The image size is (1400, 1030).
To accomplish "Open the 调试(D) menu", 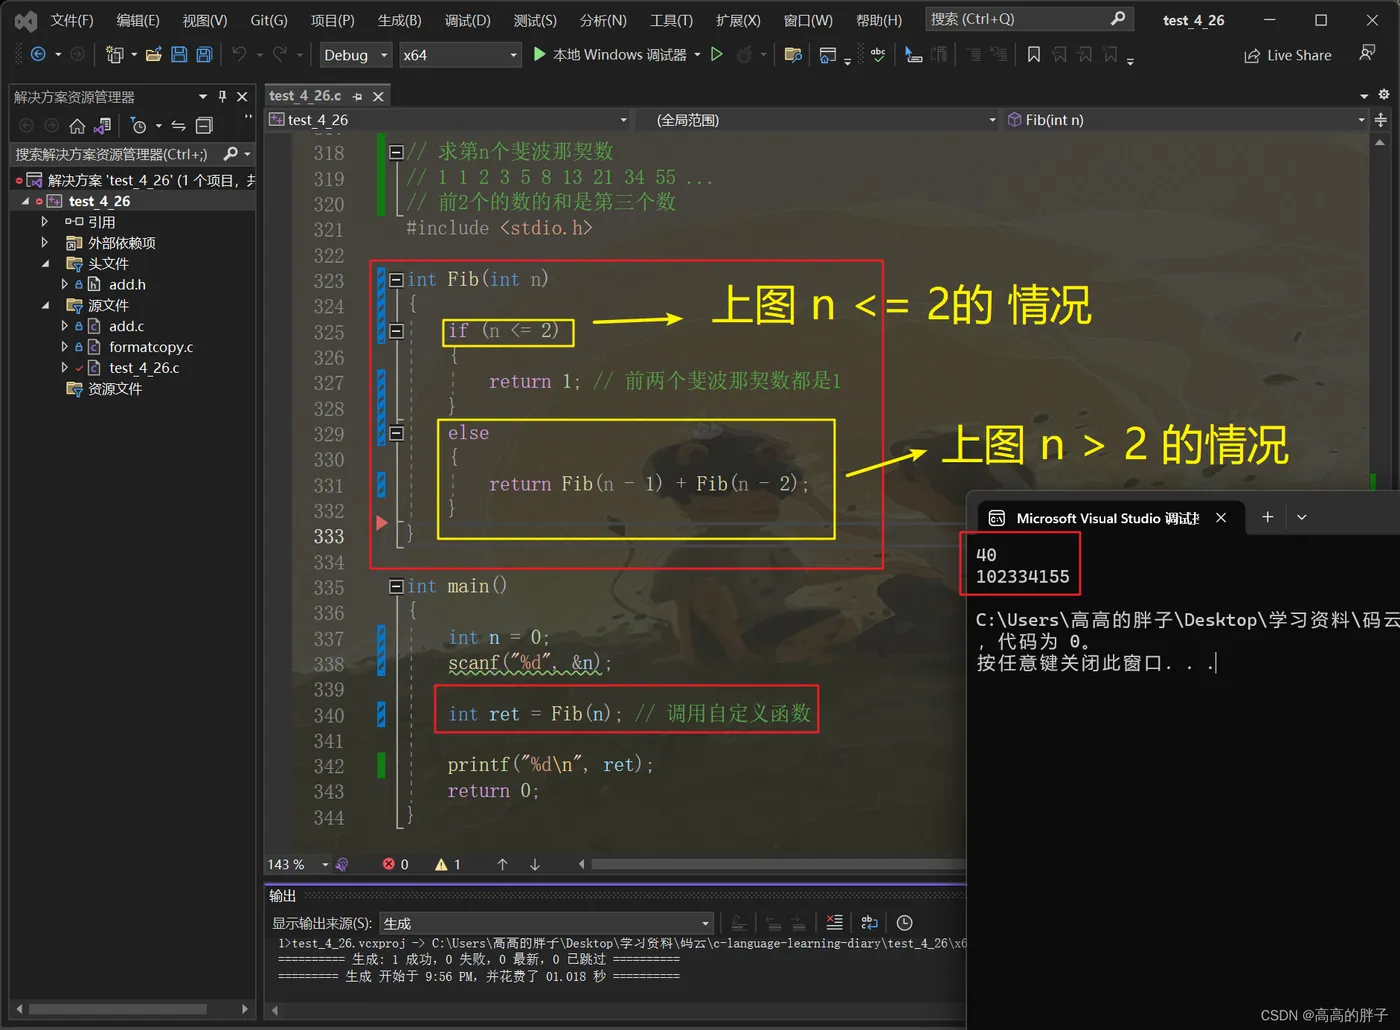I will tap(468, 20).
